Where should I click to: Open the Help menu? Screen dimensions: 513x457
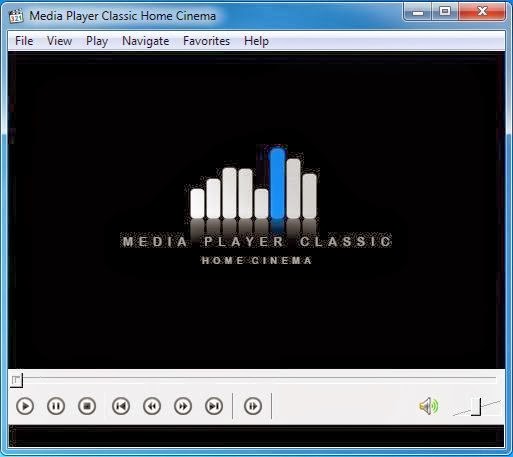256,41
